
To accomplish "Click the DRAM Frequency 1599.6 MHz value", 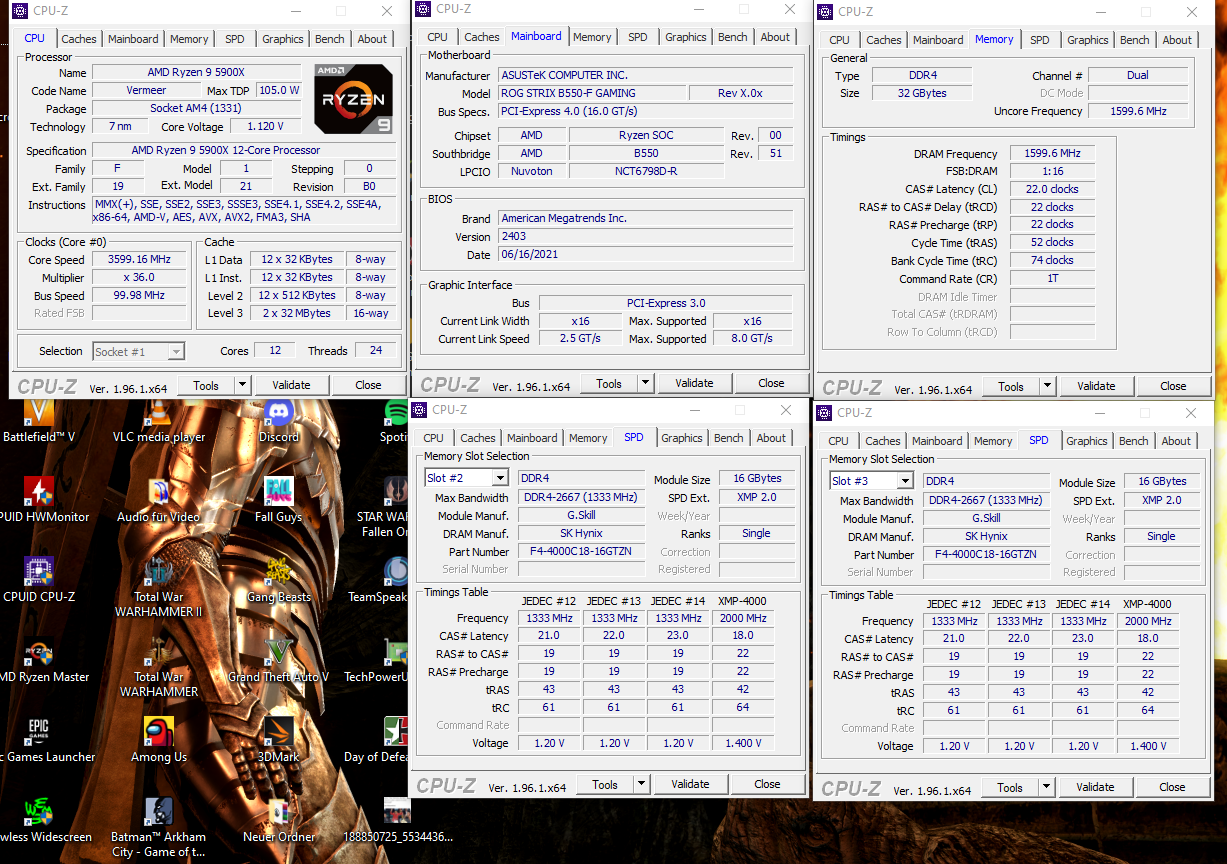I will coord(1051,154).
